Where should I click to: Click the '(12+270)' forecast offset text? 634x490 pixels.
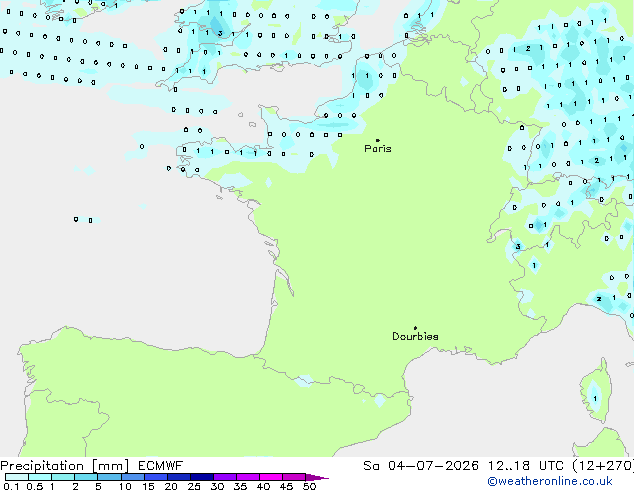(x=603, y=466)
